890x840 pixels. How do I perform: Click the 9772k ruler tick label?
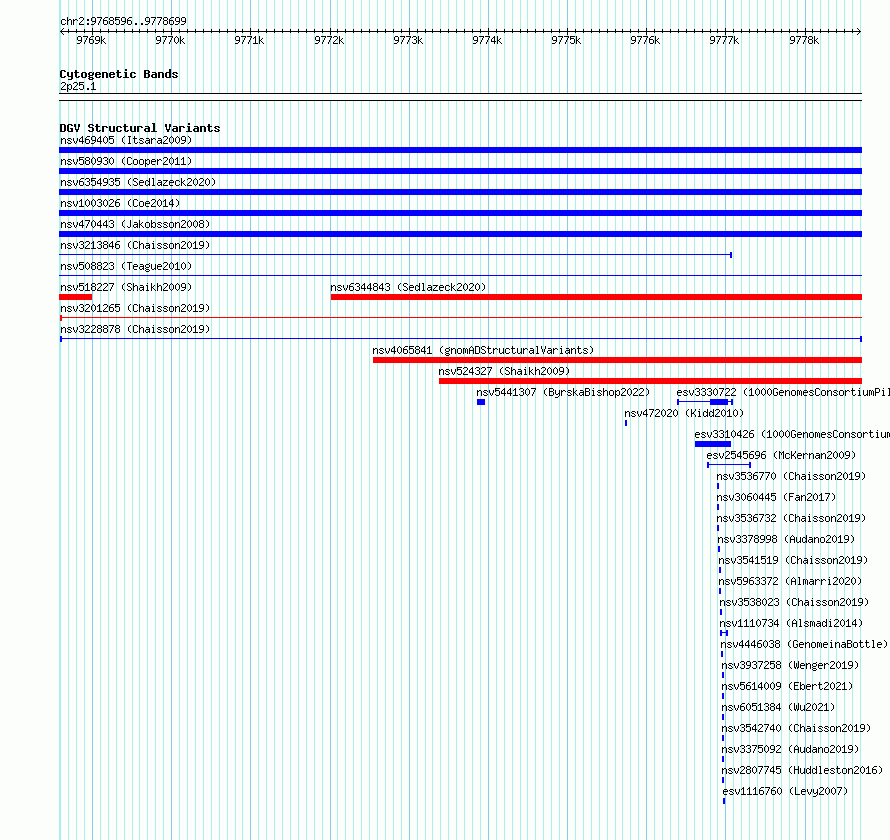pyautogui.click(x=329, y=40)
